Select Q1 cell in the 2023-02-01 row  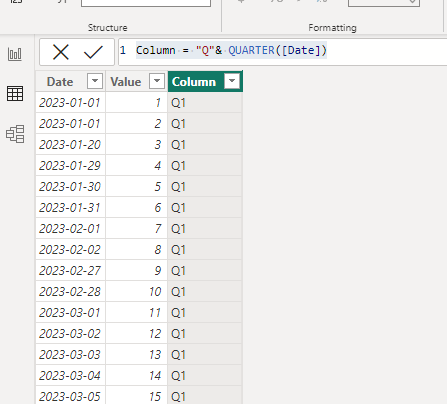pyautogui.click(x=205, y=229)
